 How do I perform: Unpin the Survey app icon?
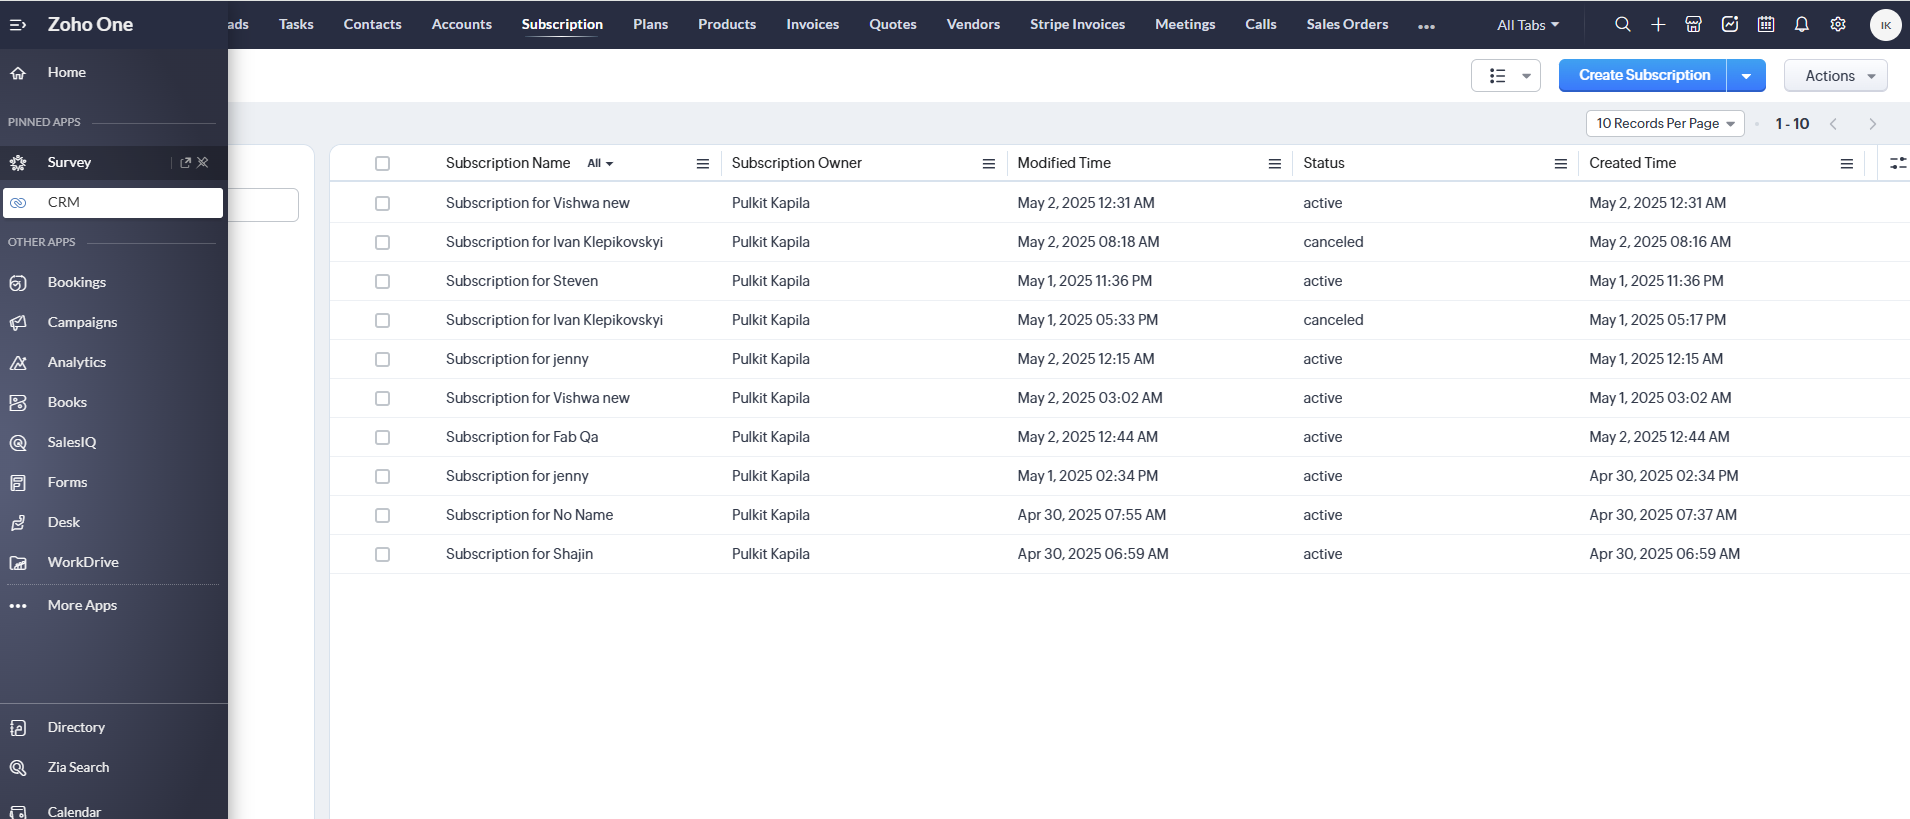click(x=203, y=162)
